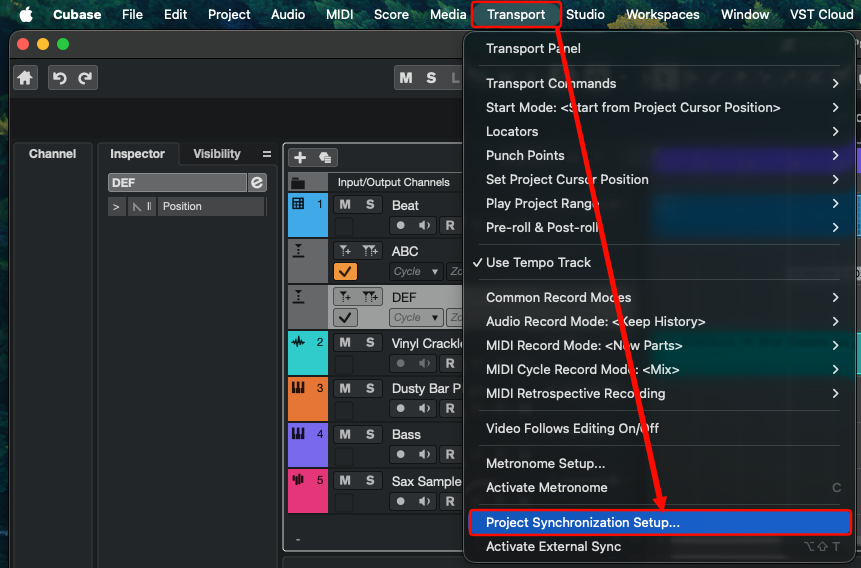Switch to the Inspector tab

(137, 154)
